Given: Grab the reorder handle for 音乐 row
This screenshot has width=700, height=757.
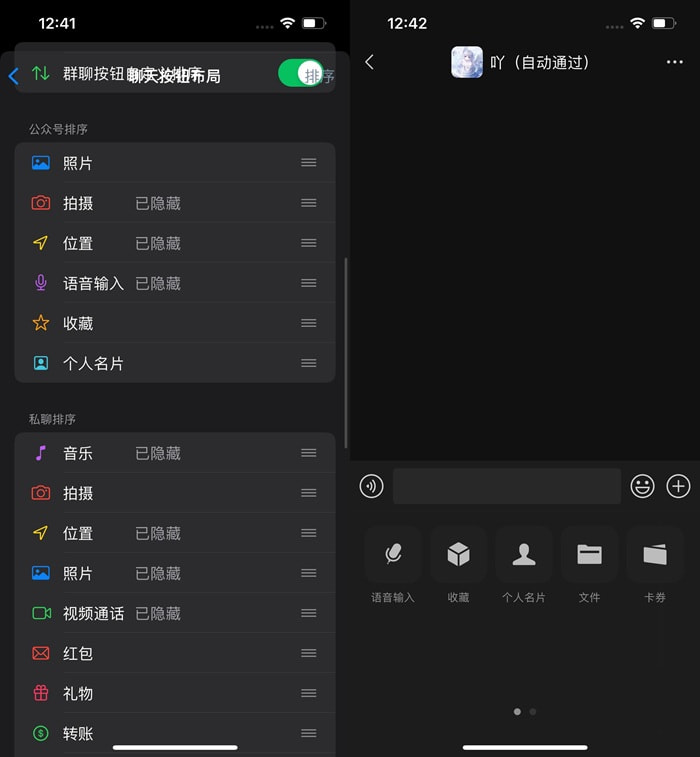Looking at the screenshot, I should point(308,453).
